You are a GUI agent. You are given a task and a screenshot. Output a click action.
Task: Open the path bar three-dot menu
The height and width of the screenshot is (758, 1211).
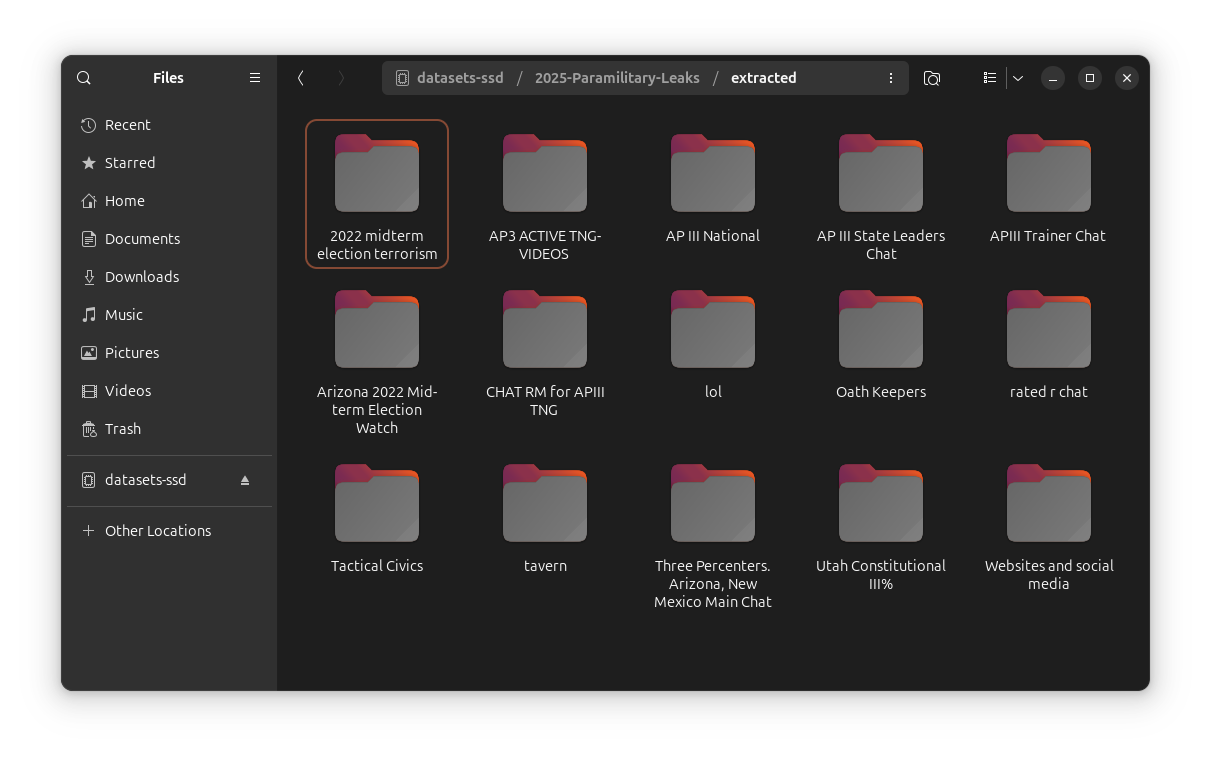point(891,78)
